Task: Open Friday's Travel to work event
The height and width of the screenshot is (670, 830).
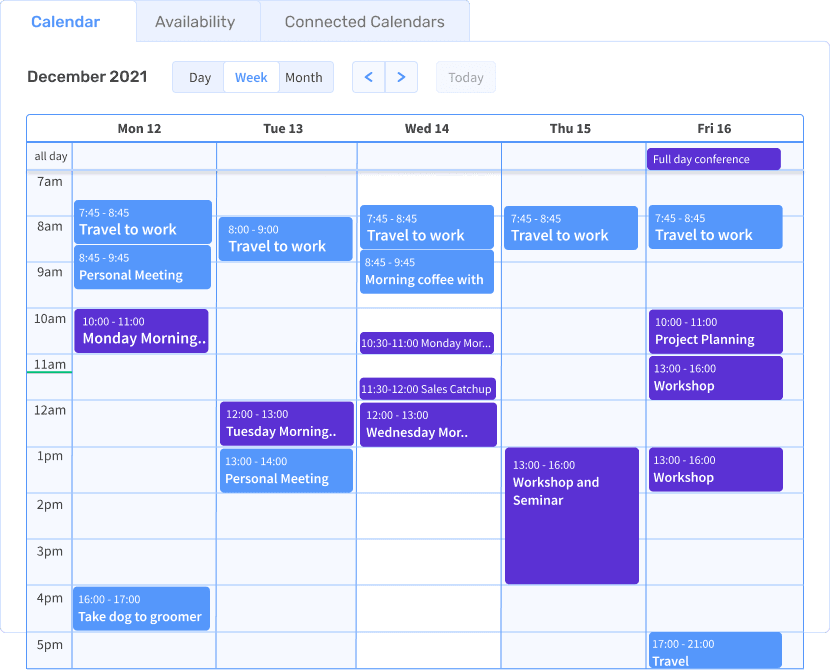Action: [716, 227]
